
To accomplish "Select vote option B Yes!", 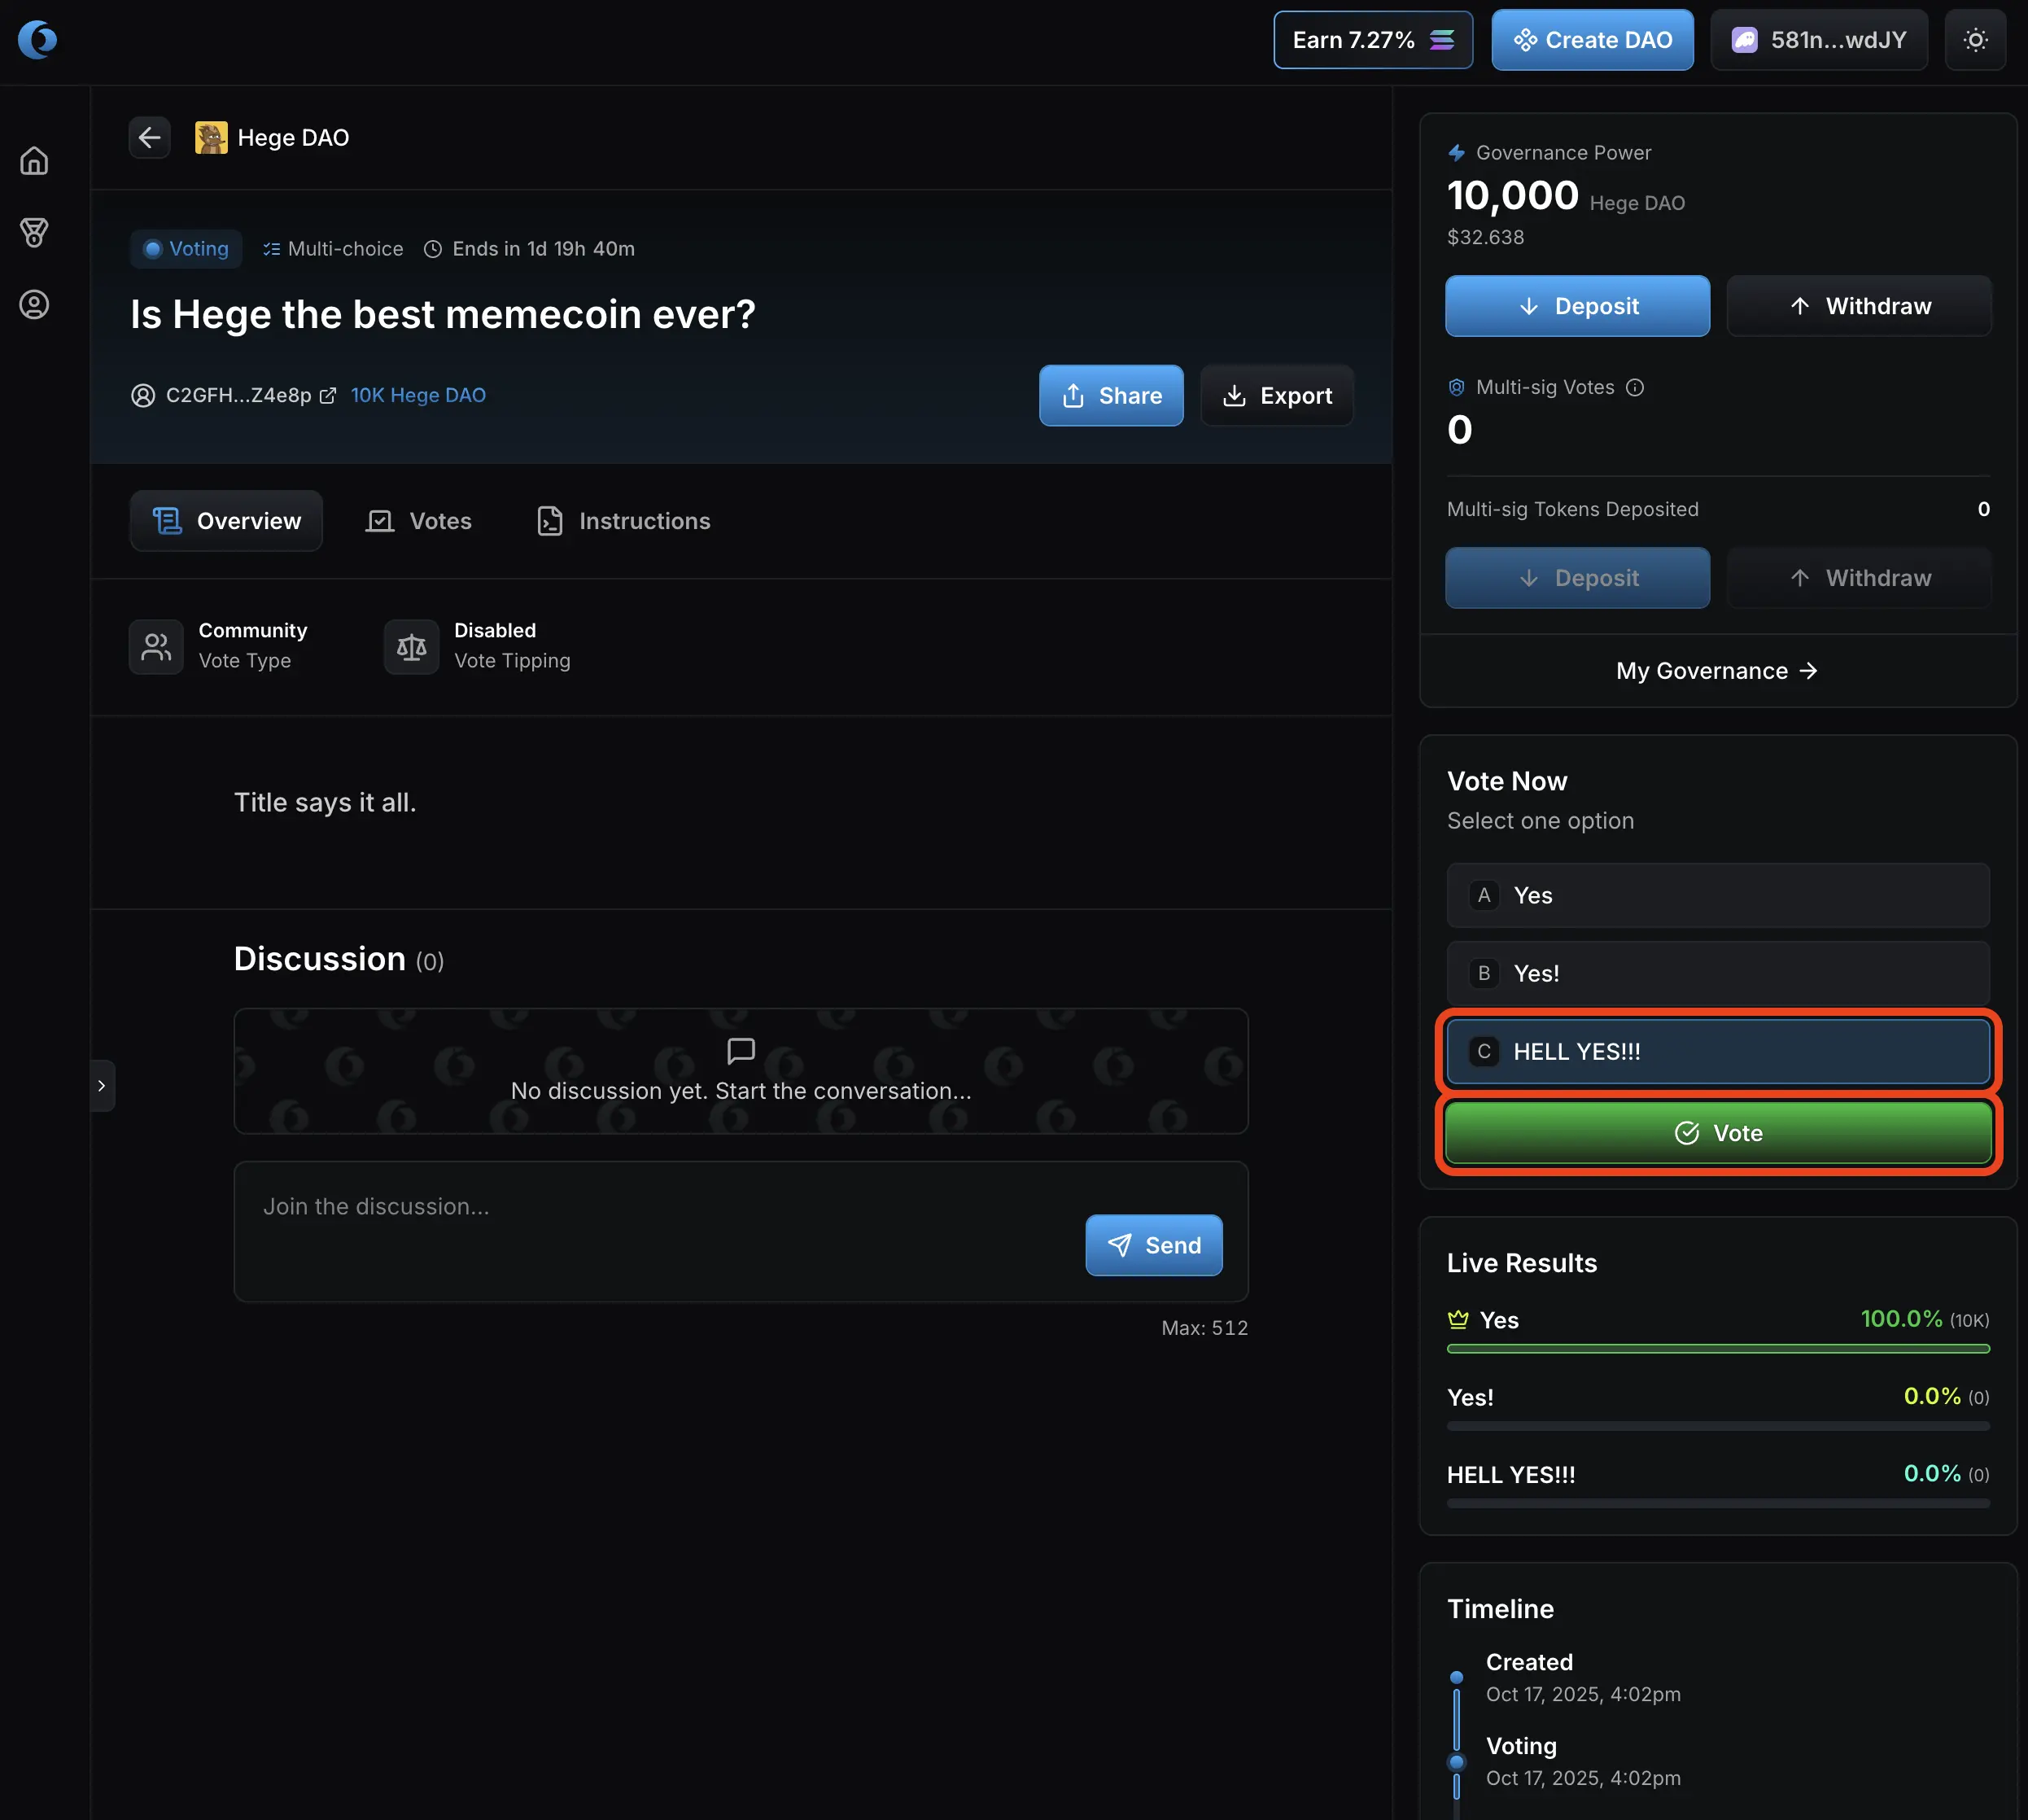I will tap(1717, 974).
